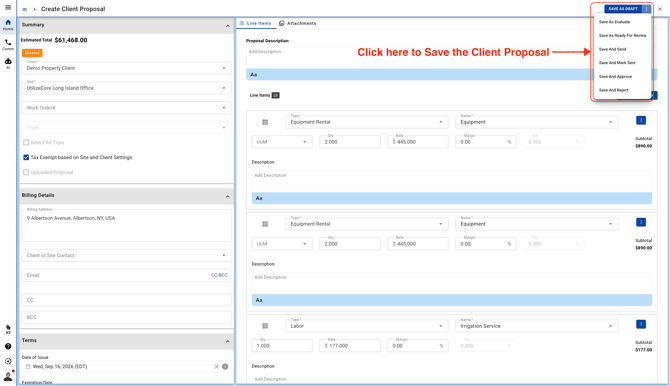
Task: Check the Select All Trips checkbox
Action: coord(26,142)
